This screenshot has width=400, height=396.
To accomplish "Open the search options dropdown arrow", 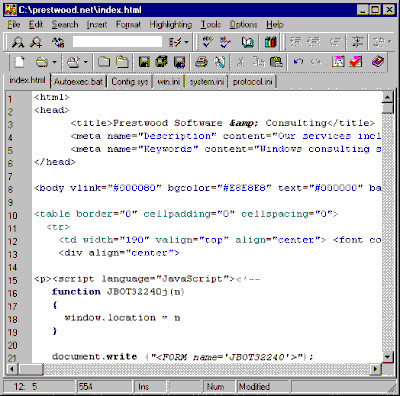I will point(186,42).
